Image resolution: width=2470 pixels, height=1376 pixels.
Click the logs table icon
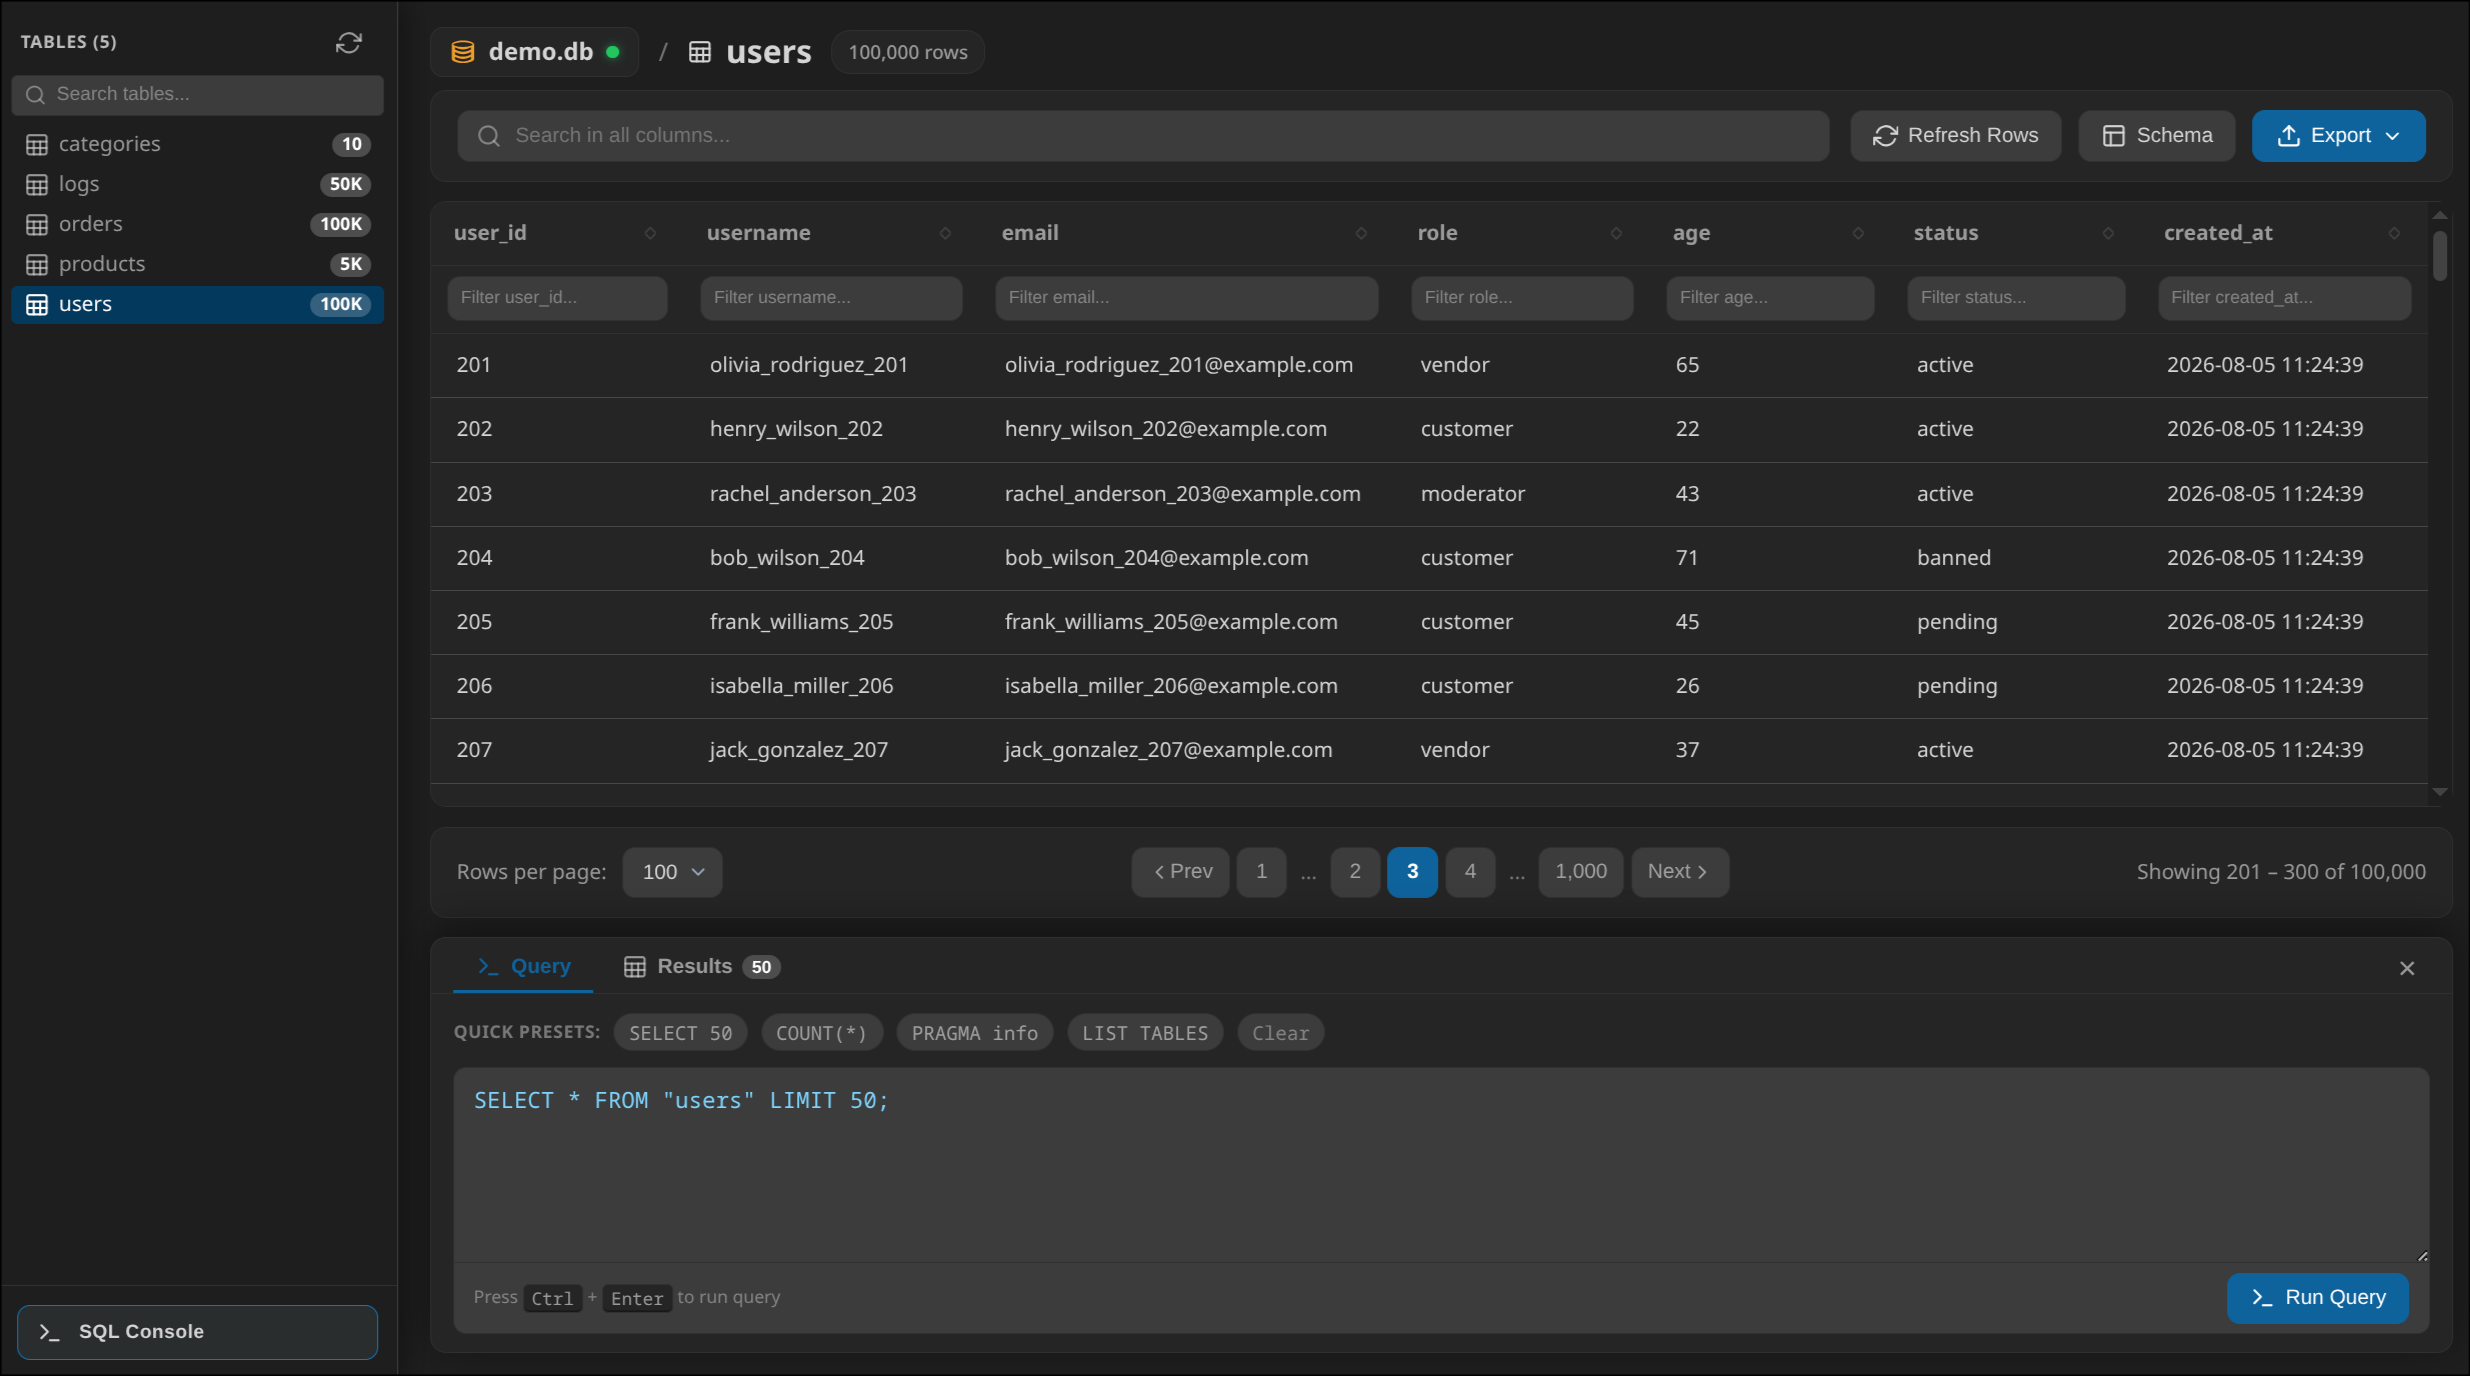[37, 184]
